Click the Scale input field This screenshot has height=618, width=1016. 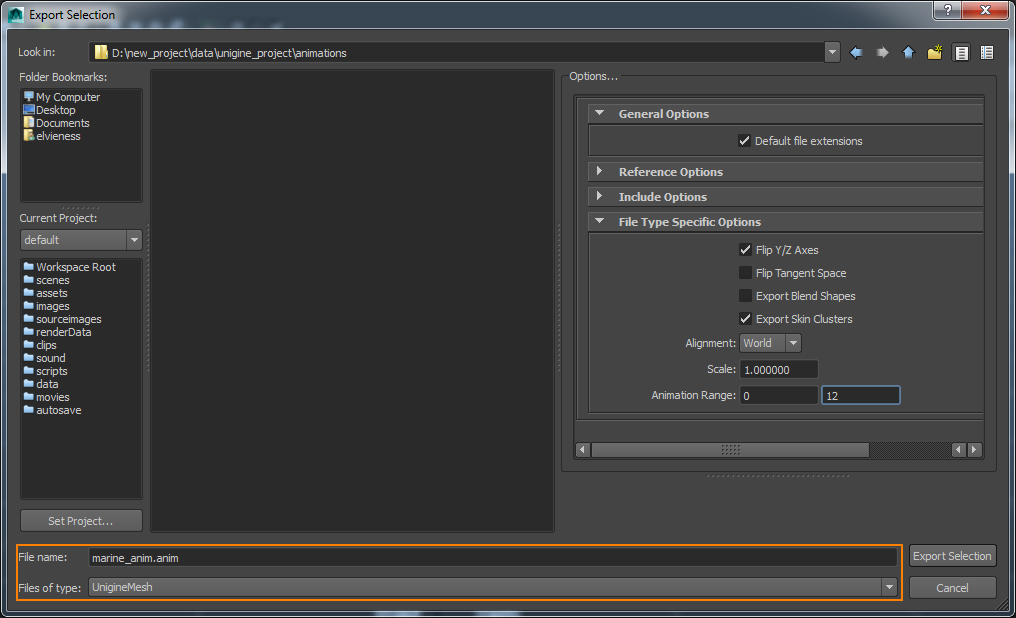pyautogui.click(x=779, y=370)
